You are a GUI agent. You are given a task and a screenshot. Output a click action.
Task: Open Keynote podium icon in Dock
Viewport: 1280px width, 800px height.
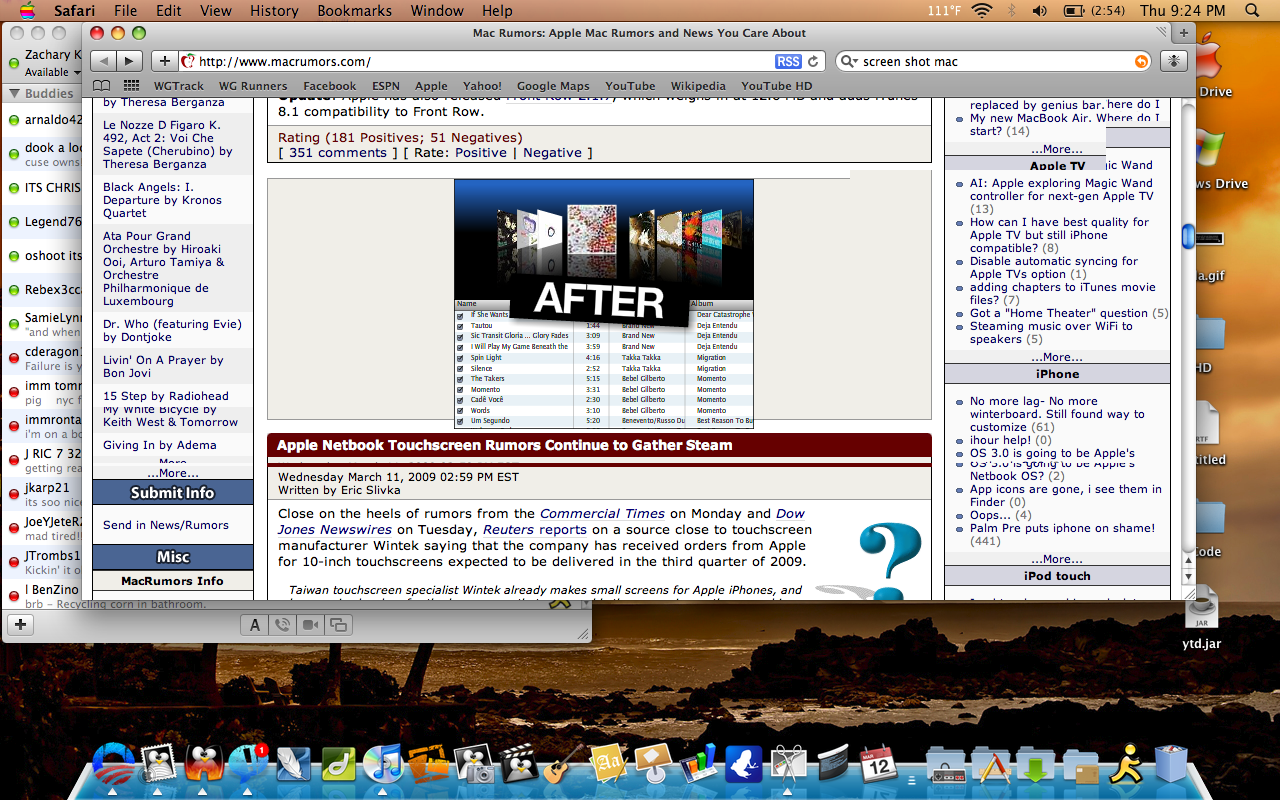pos(654,765)
